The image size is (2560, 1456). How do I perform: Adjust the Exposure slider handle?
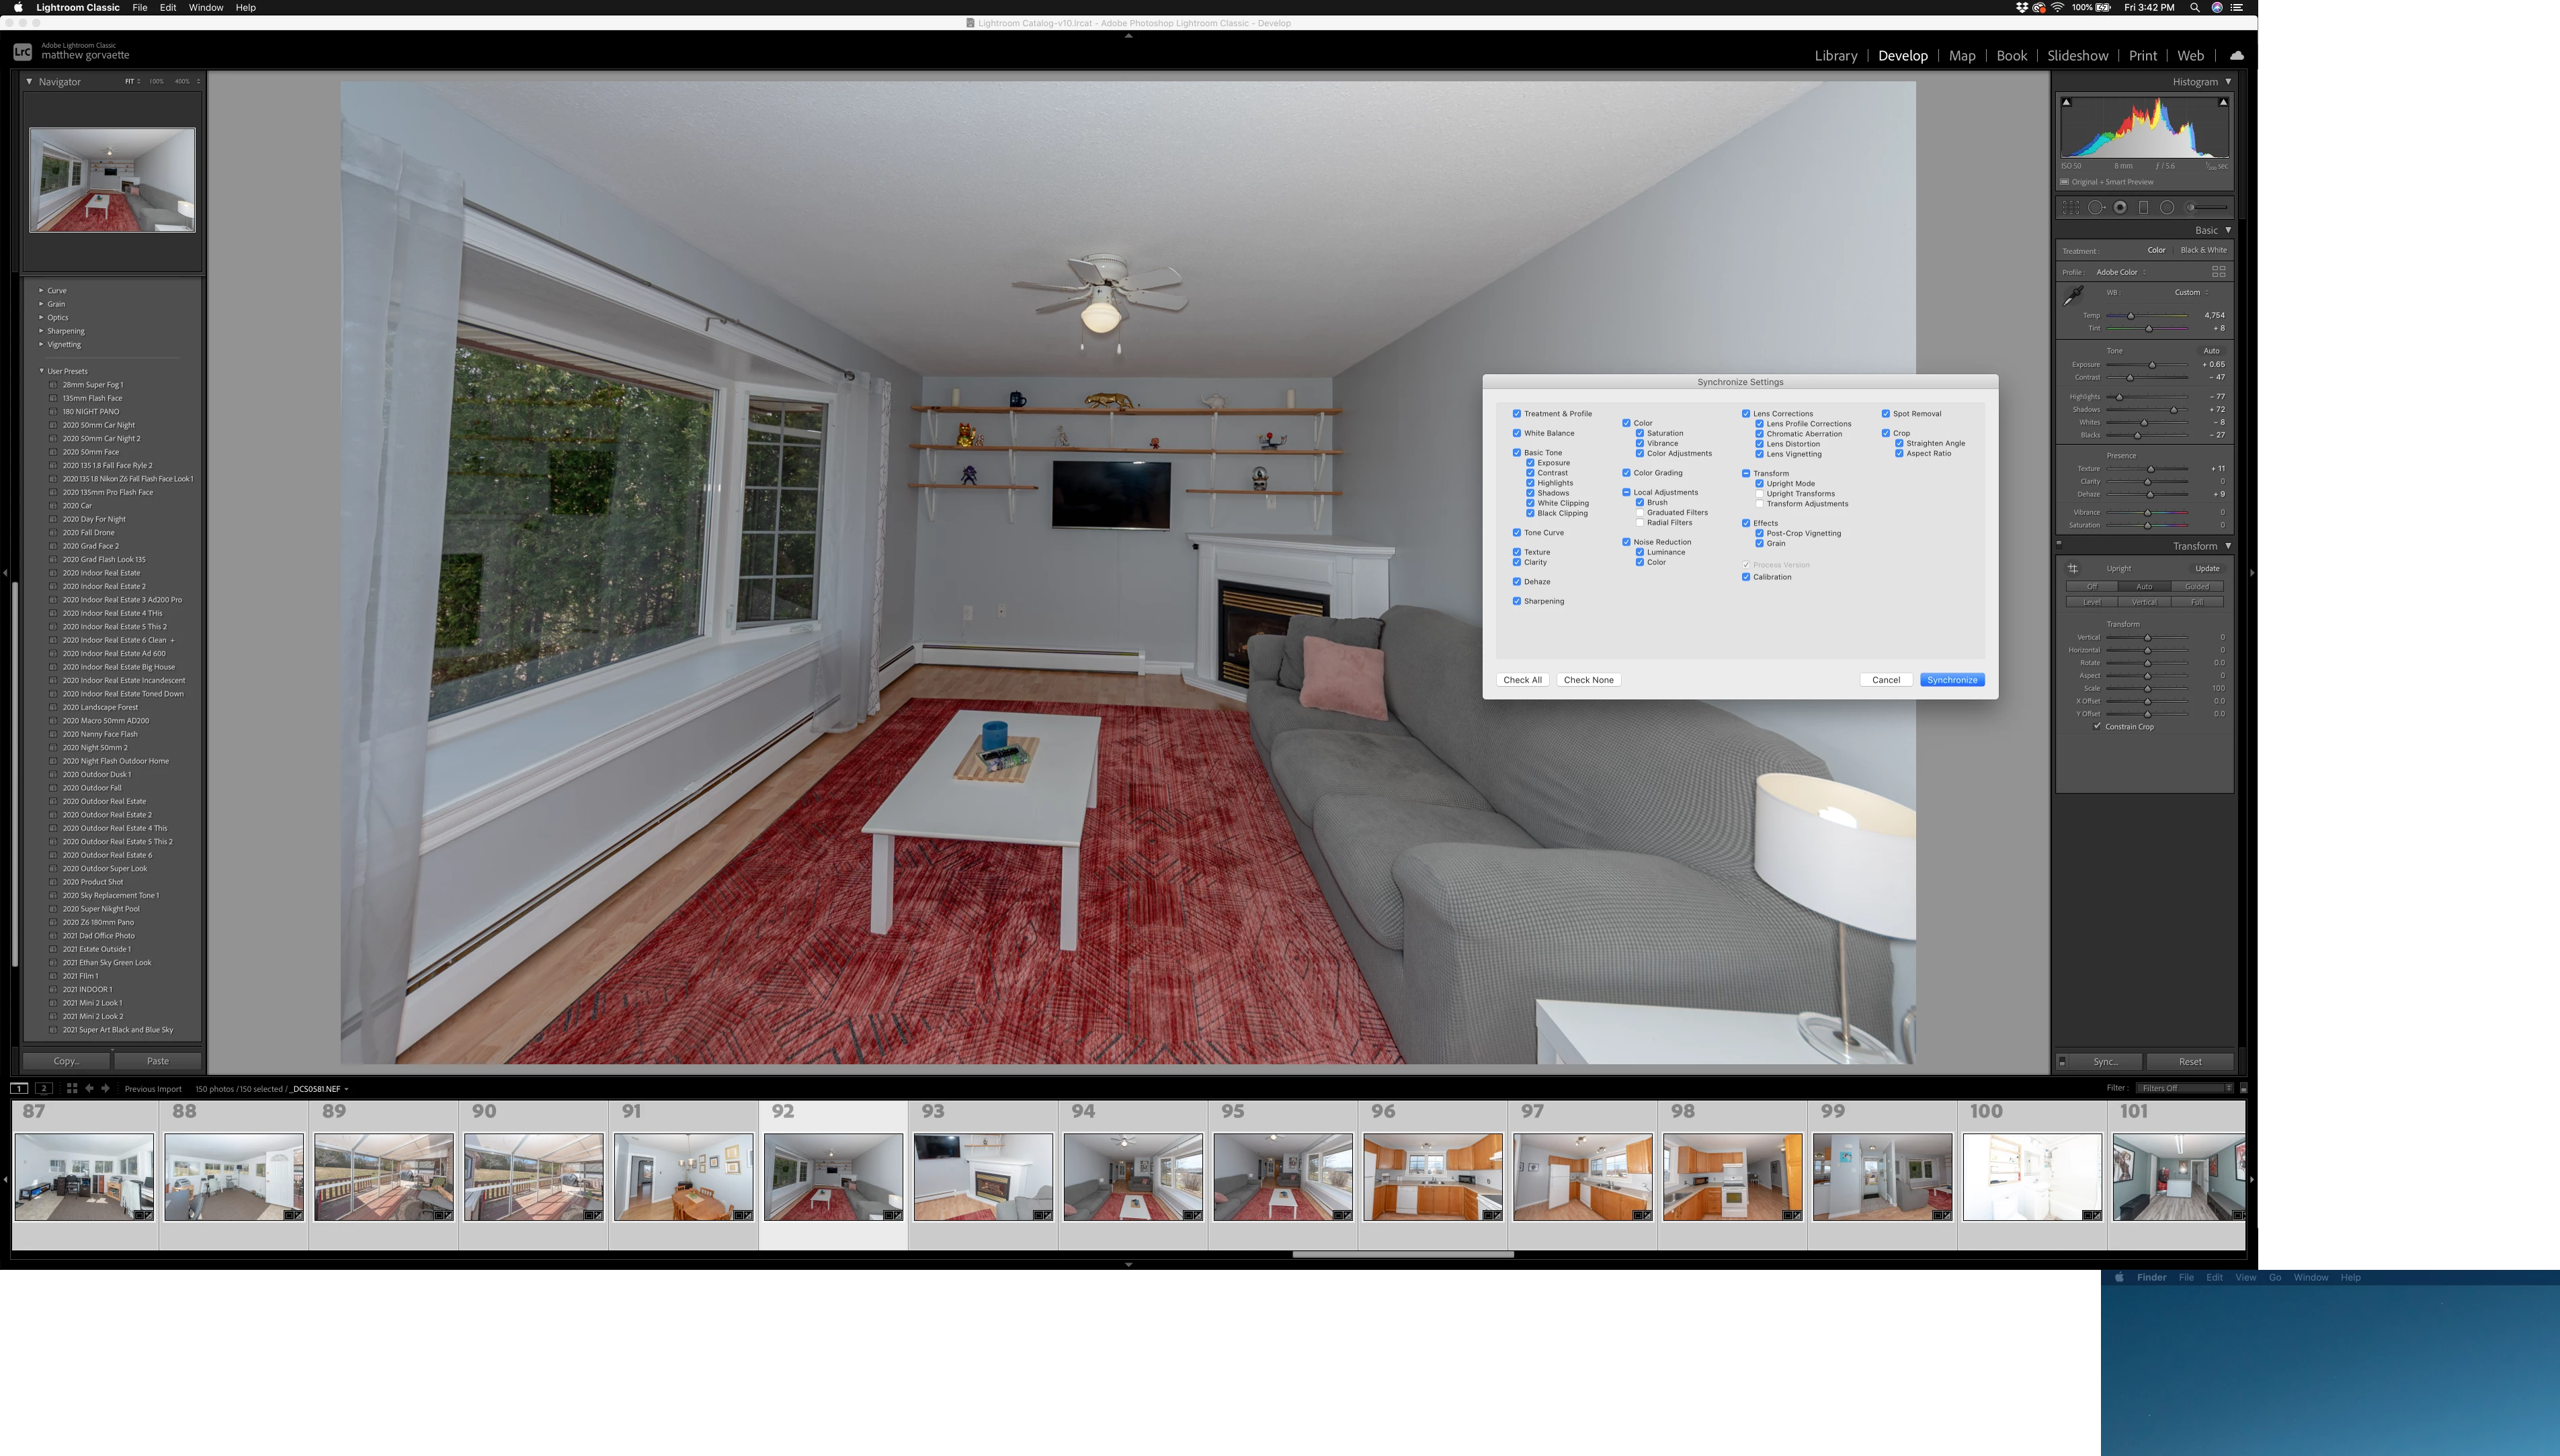pyautogui.click(x=2152, y=365)
